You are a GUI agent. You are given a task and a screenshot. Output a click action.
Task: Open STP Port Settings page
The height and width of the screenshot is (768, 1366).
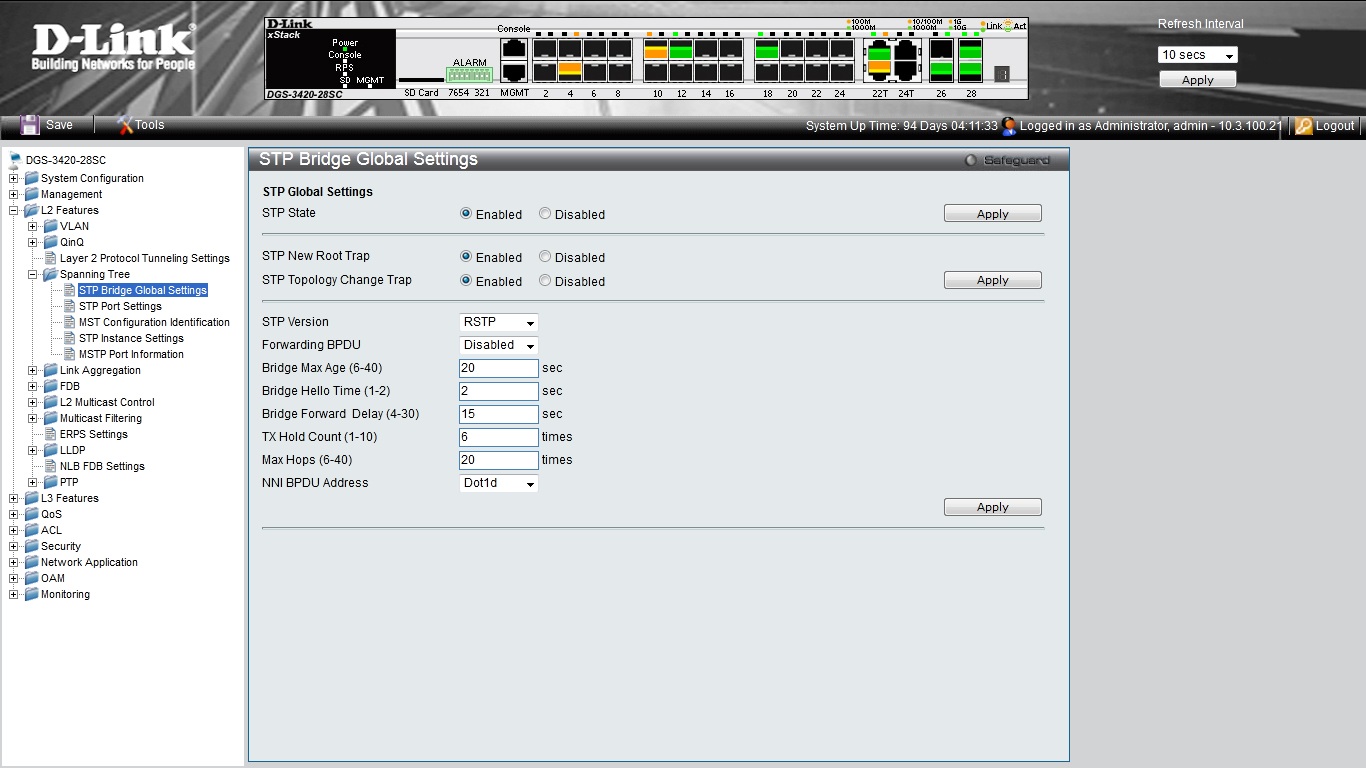(x=120, y=306)
